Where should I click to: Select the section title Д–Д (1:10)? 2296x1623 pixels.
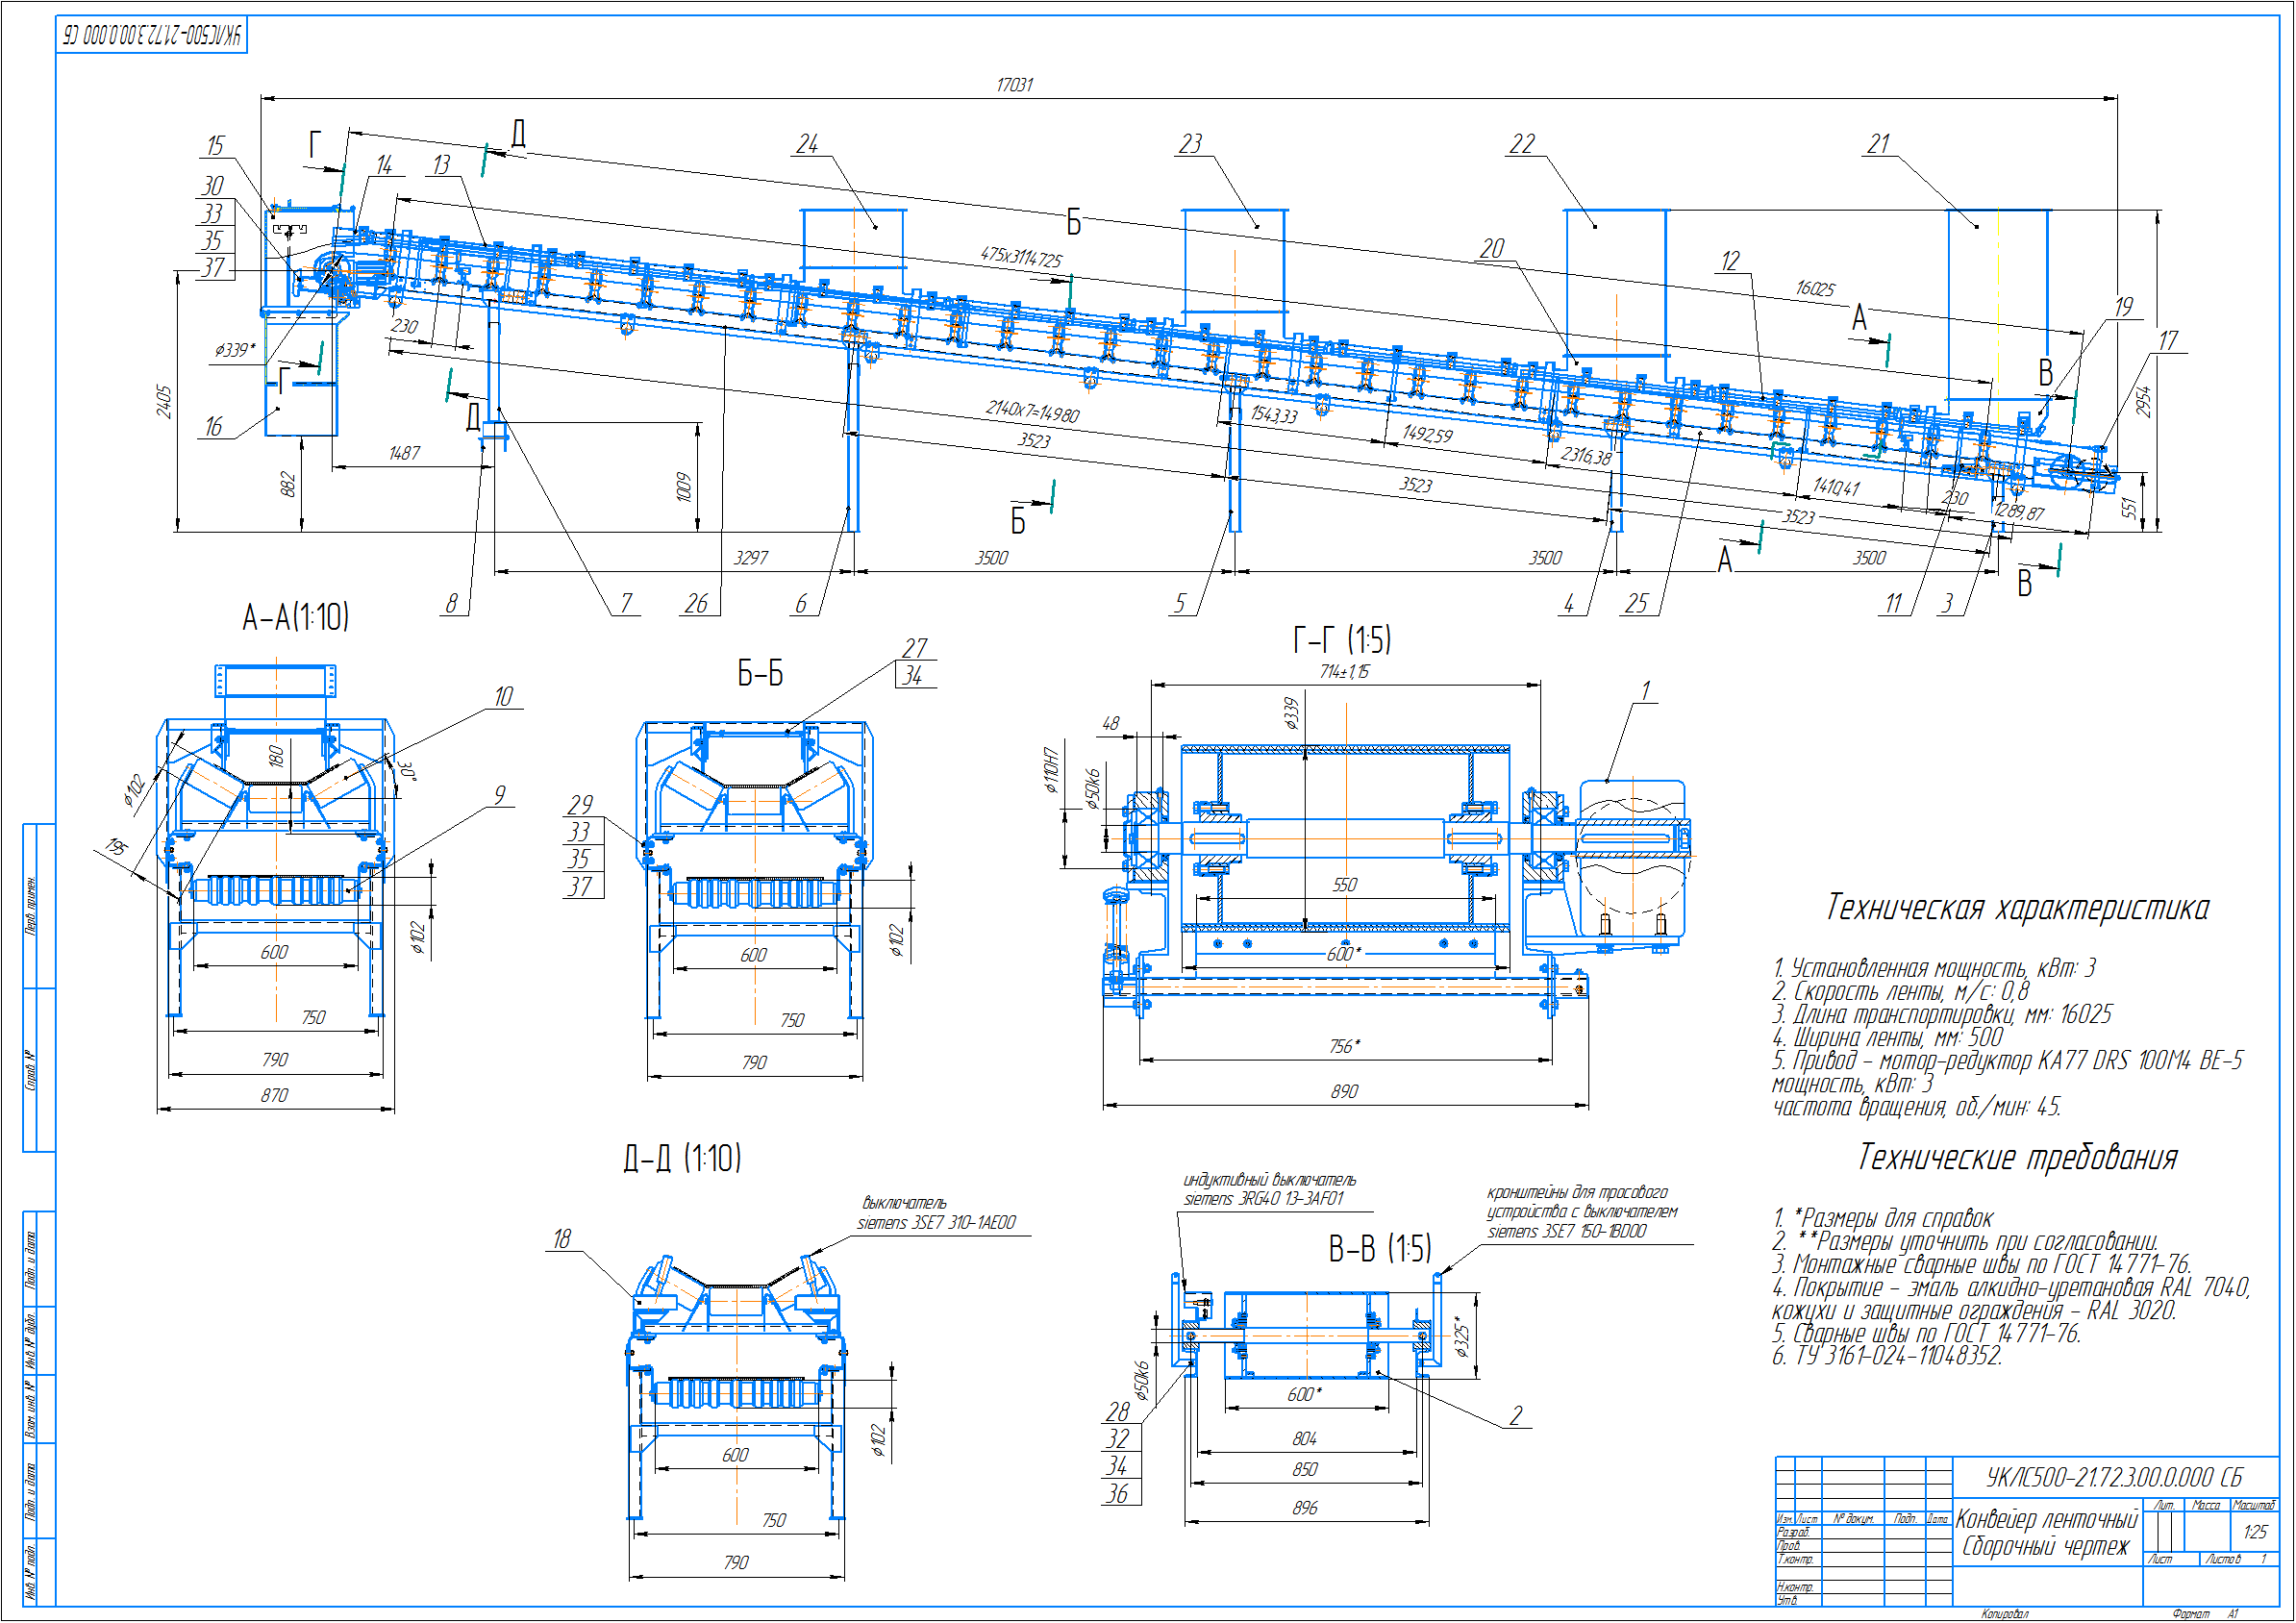[683, 1158]
